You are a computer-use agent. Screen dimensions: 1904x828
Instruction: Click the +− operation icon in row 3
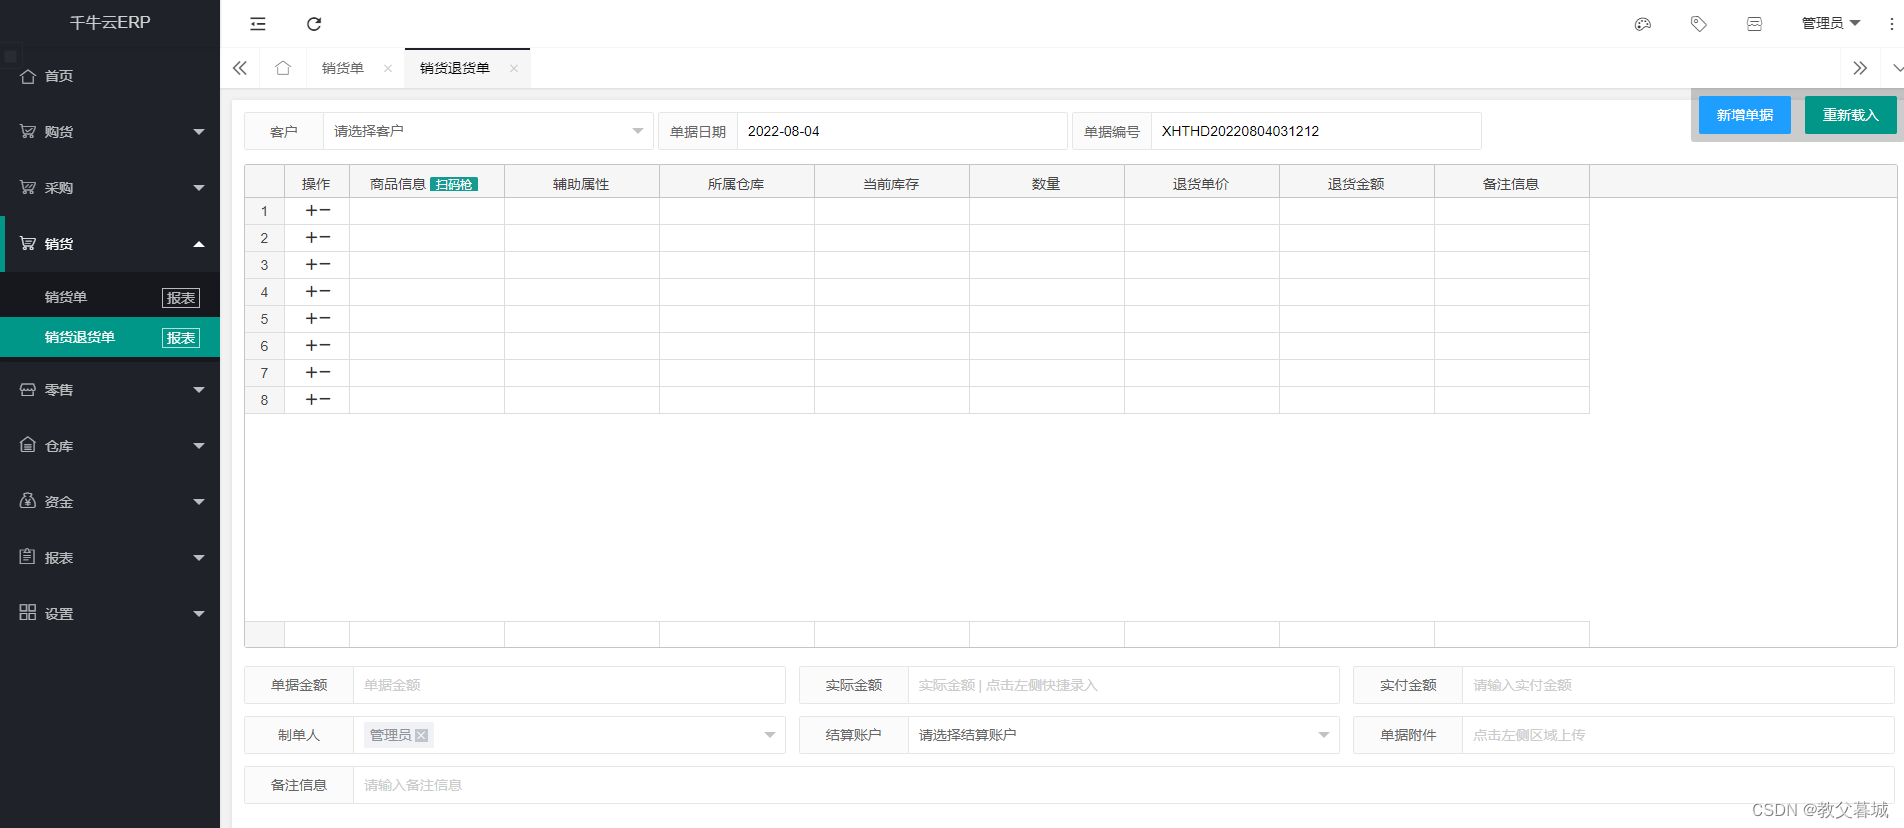318,265
